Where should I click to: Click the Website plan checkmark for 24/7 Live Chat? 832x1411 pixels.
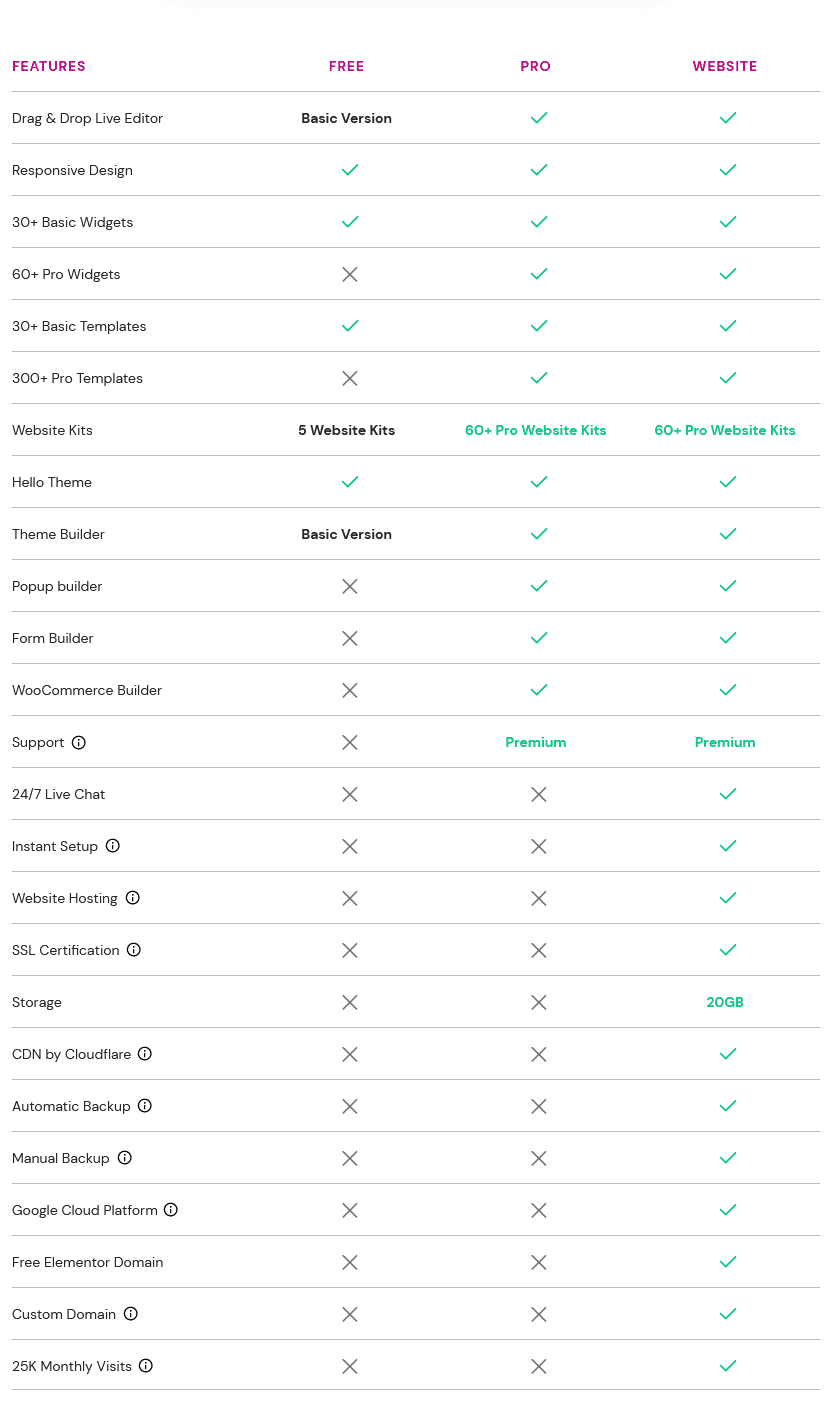728,794
